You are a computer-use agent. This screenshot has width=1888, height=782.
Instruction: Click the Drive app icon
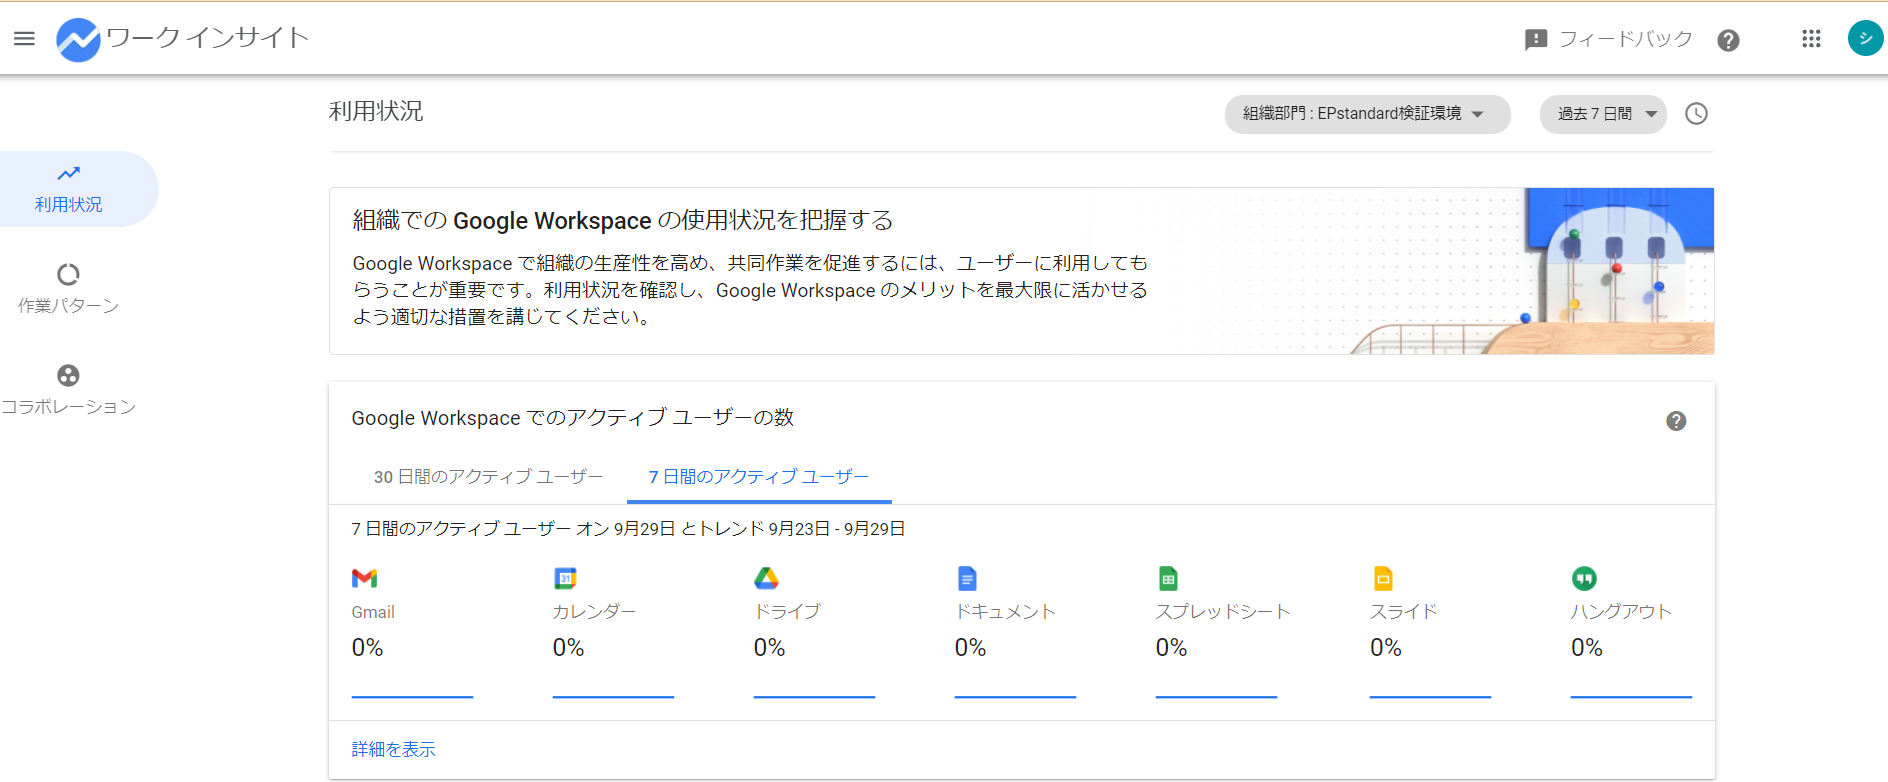click(x=766, y=578)
